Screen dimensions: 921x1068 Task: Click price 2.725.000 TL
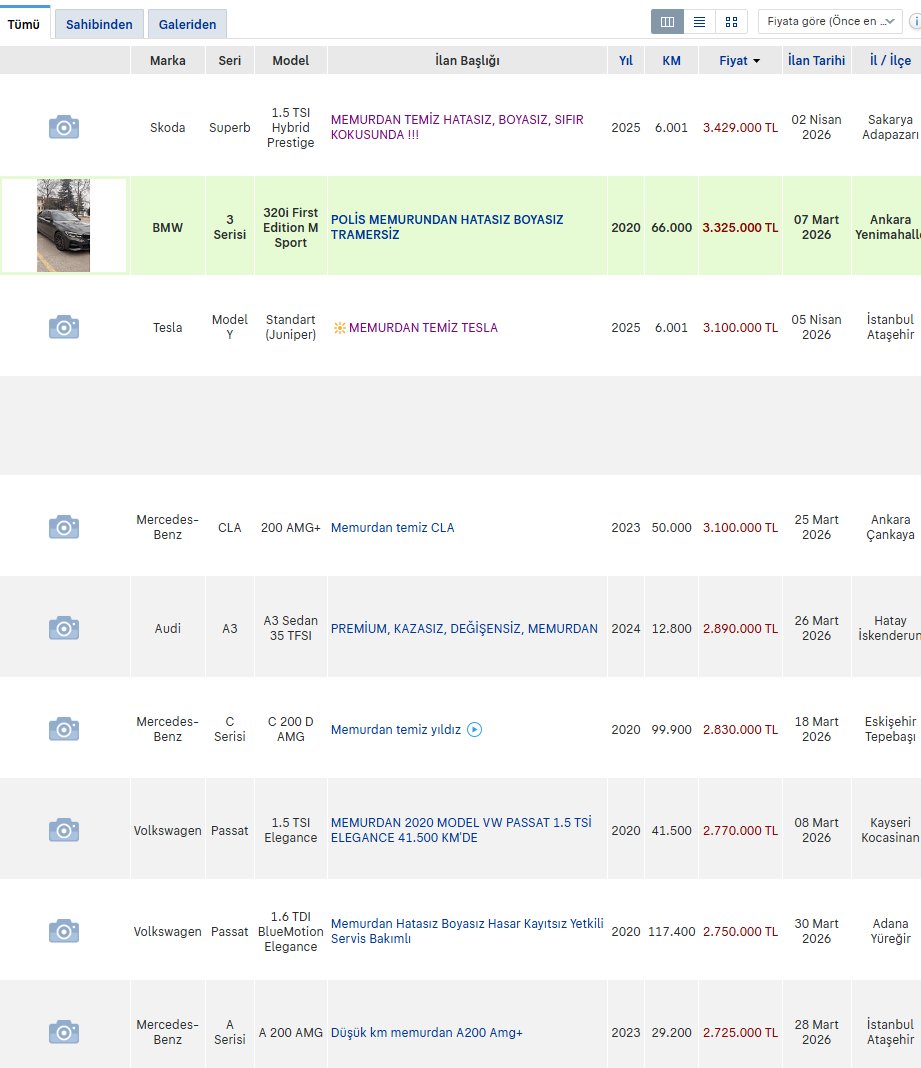[740, 1033]
